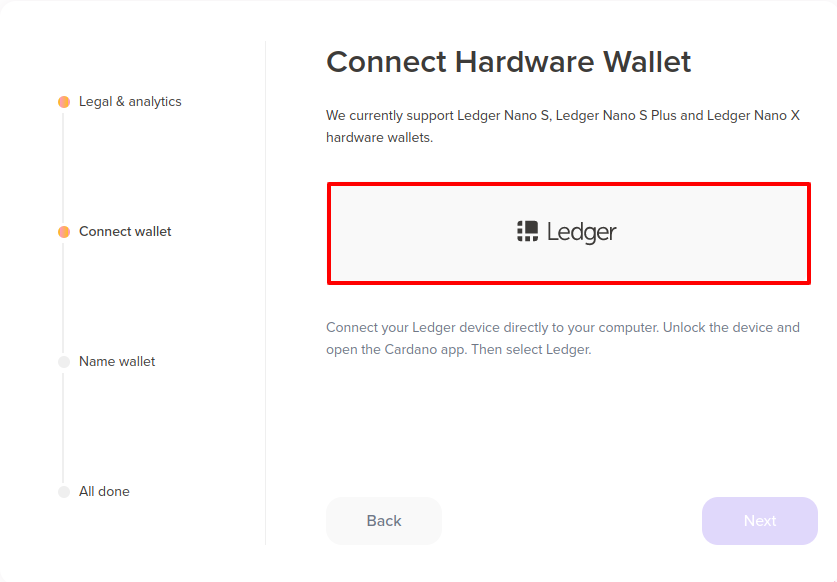Click progress line between Legal and Connect wallet
This screenshot has height=582, width=837.
(x=63, y=167)
